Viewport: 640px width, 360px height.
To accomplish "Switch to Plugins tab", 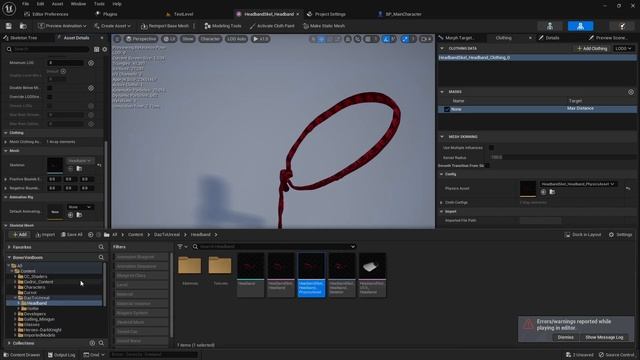I will (106, 14).
